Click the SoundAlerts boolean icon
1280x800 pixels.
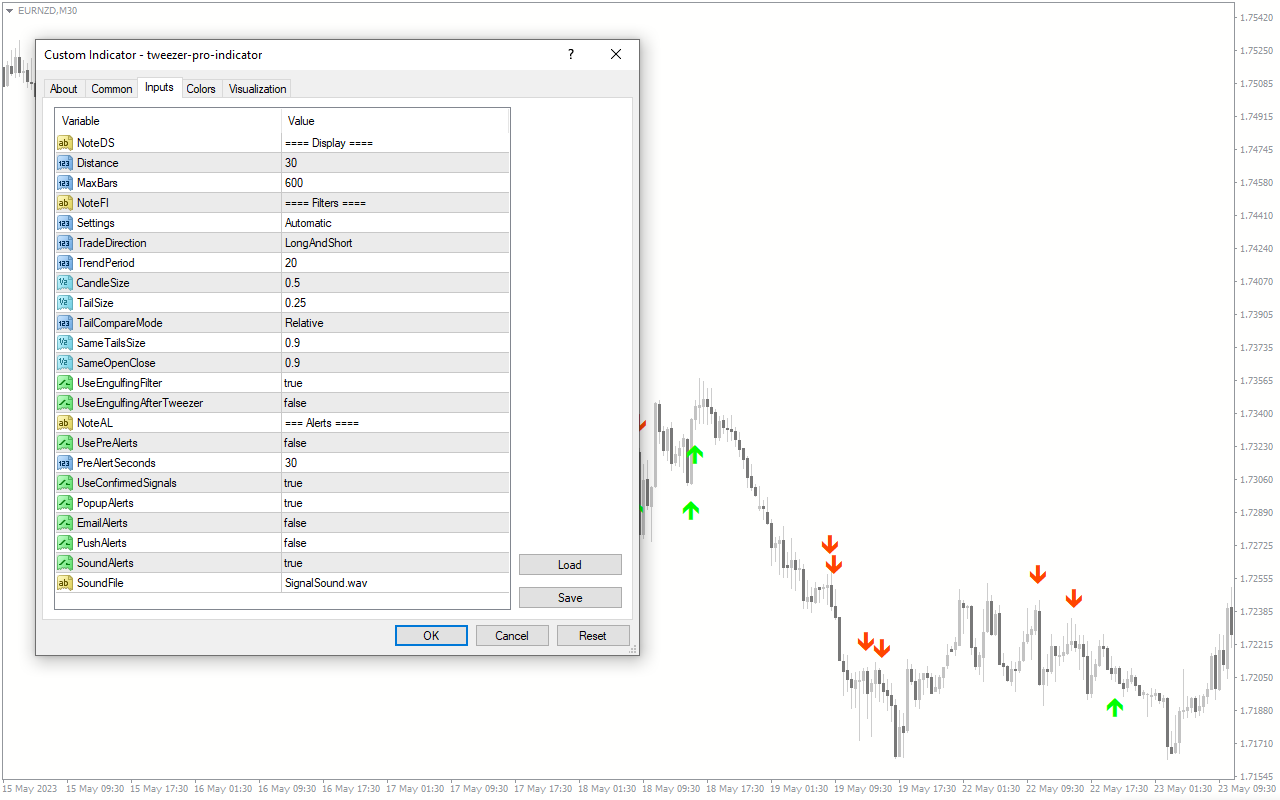65,563
